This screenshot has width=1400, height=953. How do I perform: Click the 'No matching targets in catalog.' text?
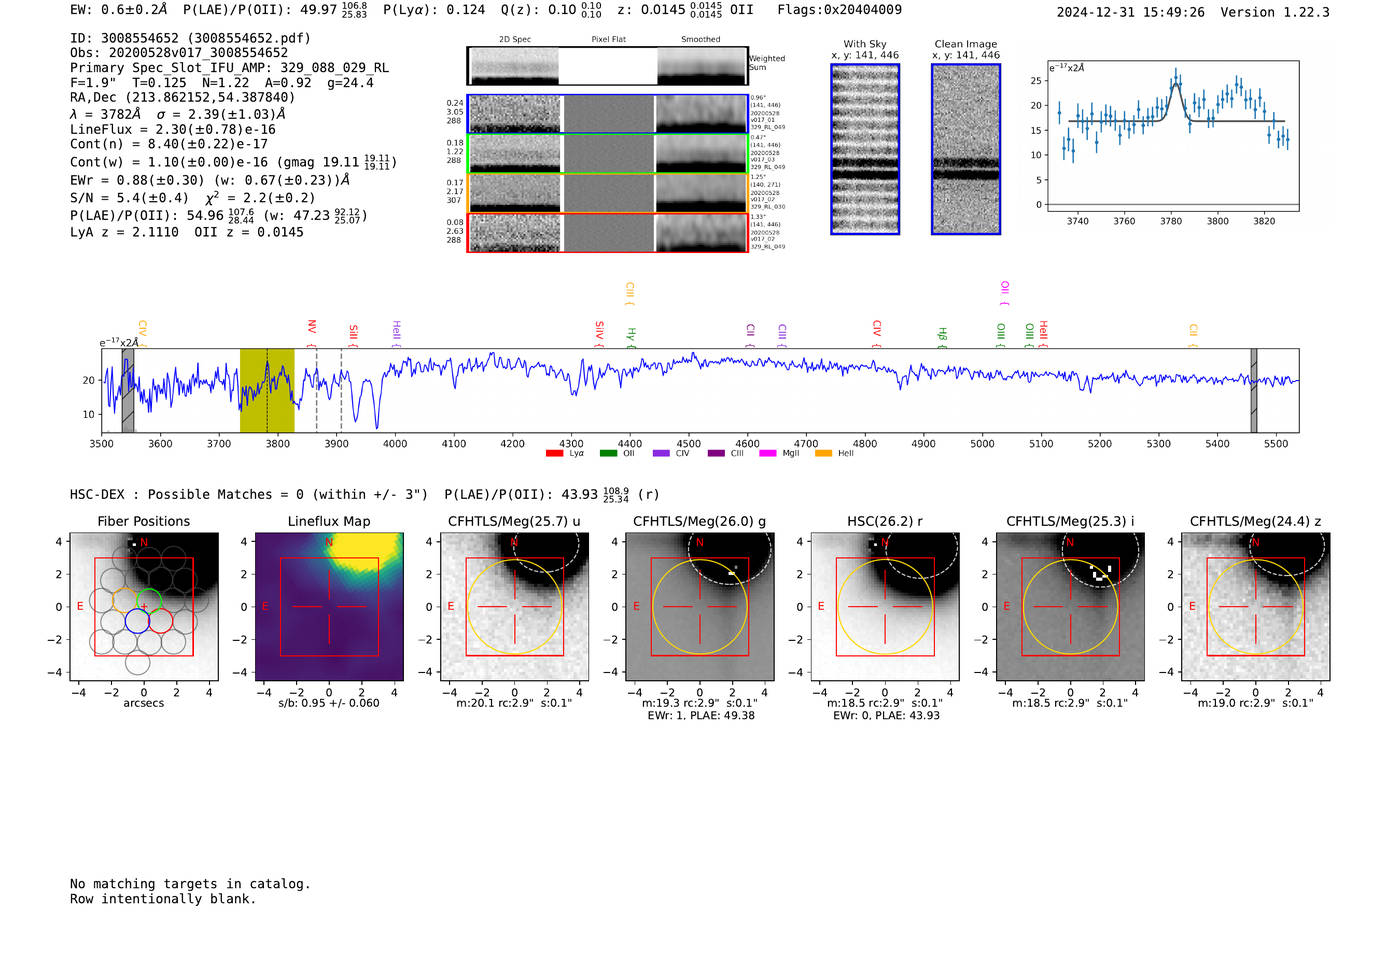point(190,884)
